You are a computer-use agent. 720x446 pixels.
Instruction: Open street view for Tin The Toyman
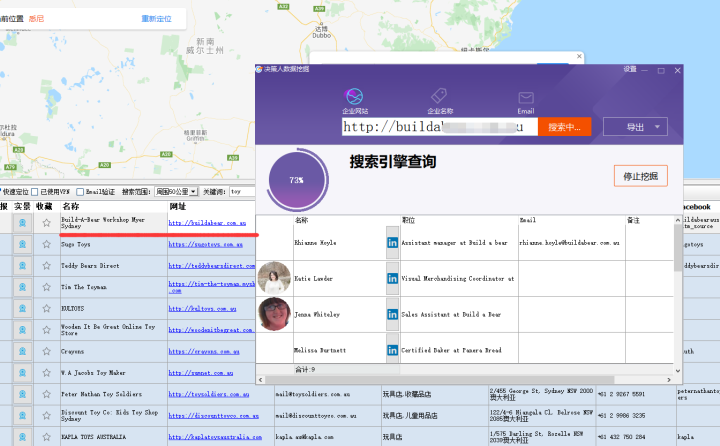22,287
